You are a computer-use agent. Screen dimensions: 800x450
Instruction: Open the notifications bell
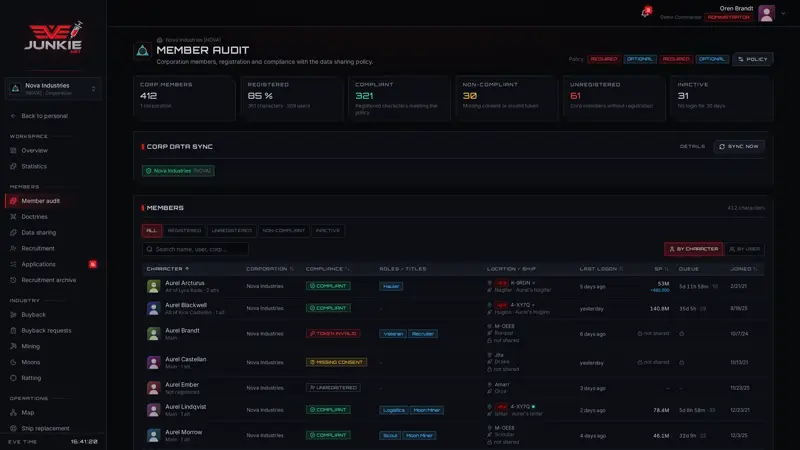(x=645, y=13)
